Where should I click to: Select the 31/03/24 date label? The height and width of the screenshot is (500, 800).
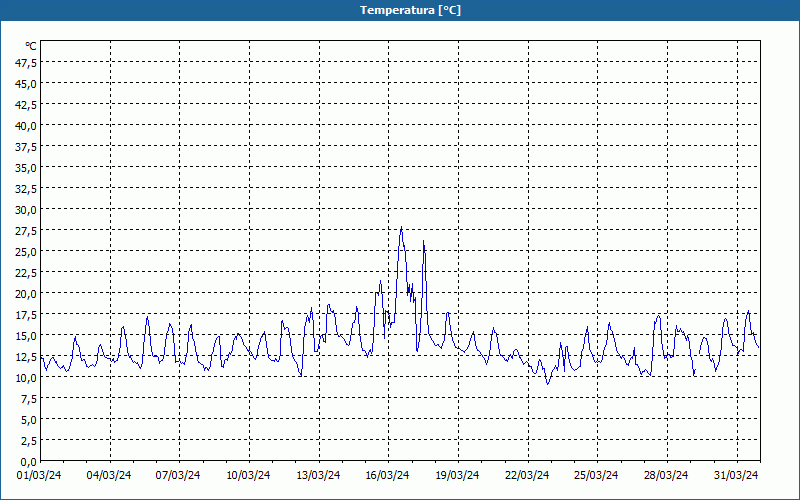click(736, 476)
